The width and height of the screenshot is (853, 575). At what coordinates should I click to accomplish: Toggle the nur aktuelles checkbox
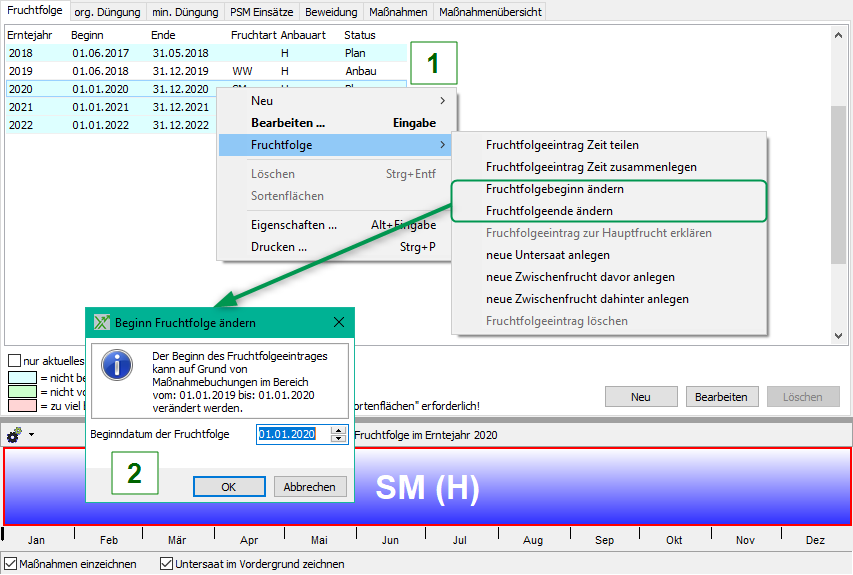[14, 361]
